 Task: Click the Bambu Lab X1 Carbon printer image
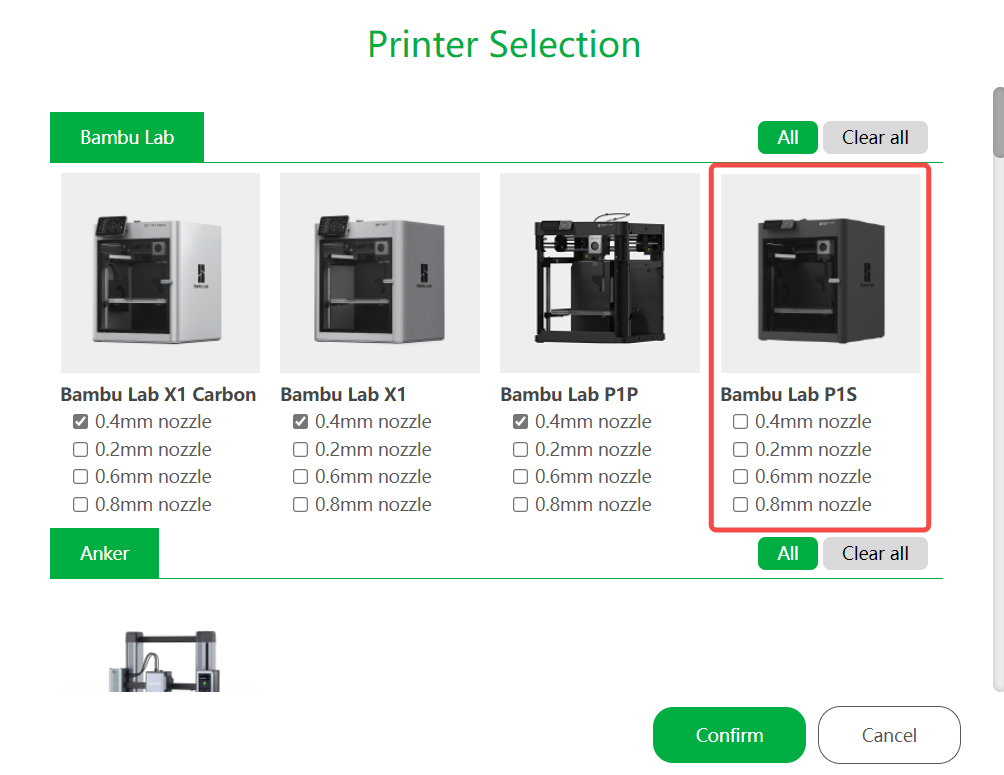(161, 273)
